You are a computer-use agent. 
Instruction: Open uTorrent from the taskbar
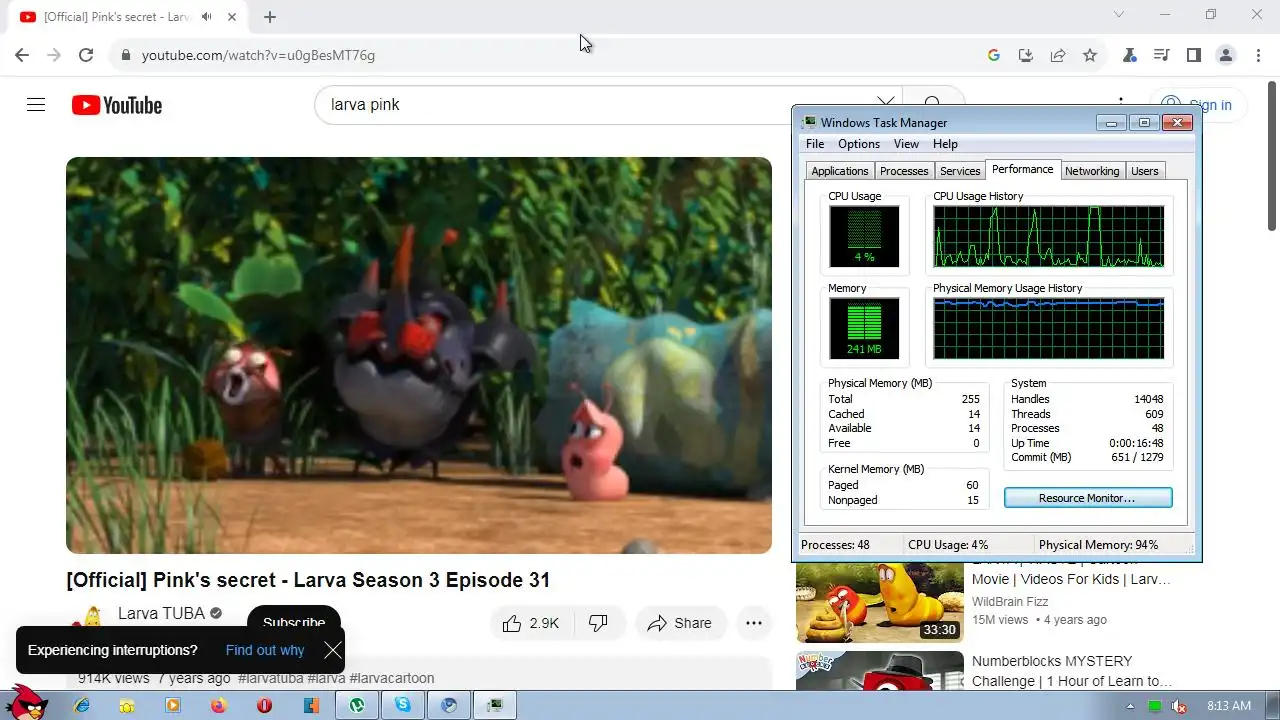tap(357, 706)
